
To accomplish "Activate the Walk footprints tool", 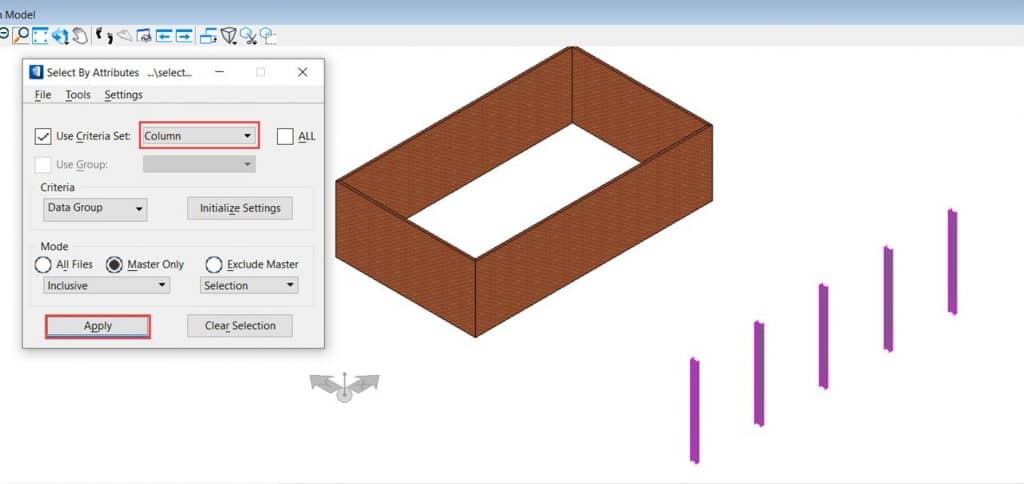I will (x=102, y=36).
